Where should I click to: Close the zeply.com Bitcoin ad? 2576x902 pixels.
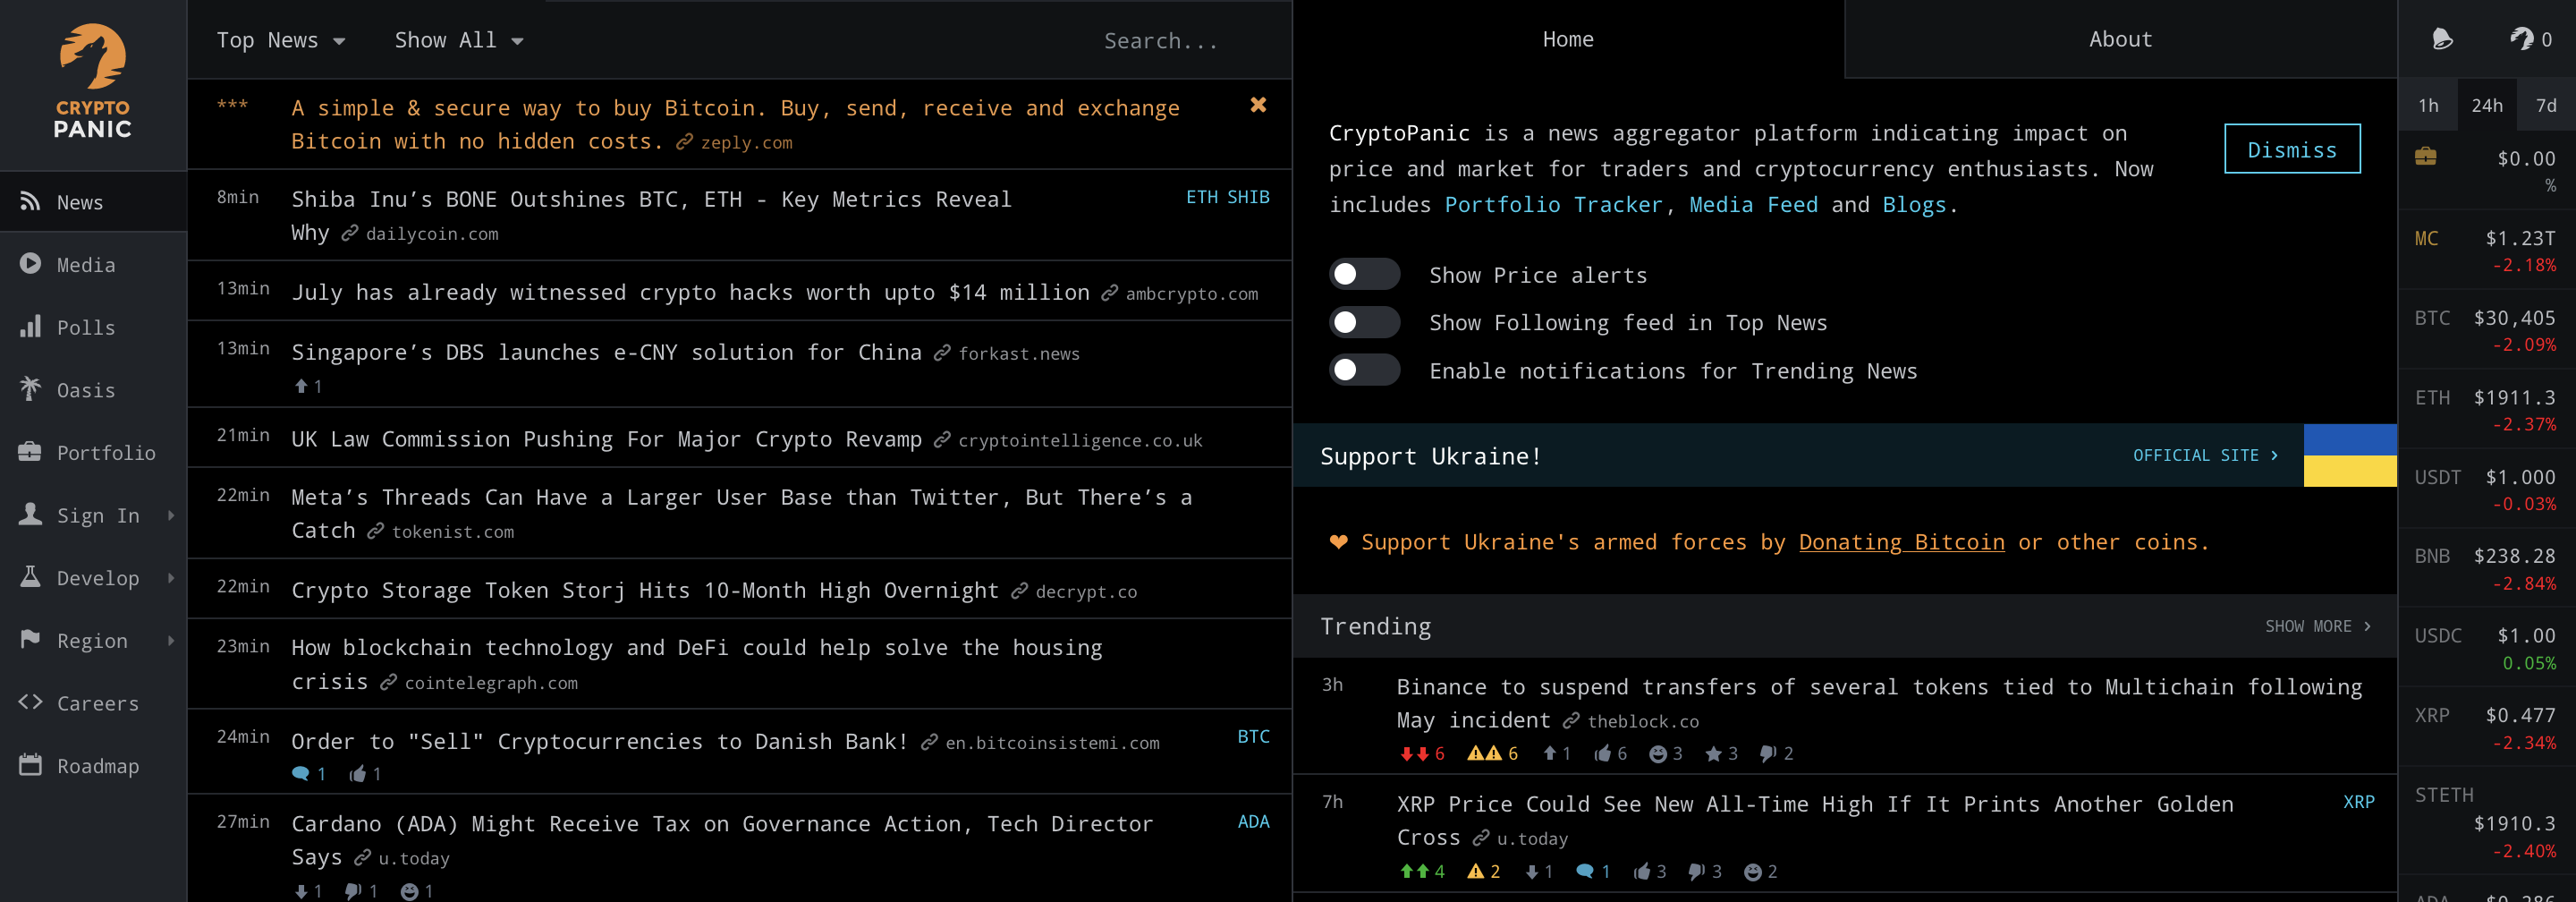click(1258, 105)
